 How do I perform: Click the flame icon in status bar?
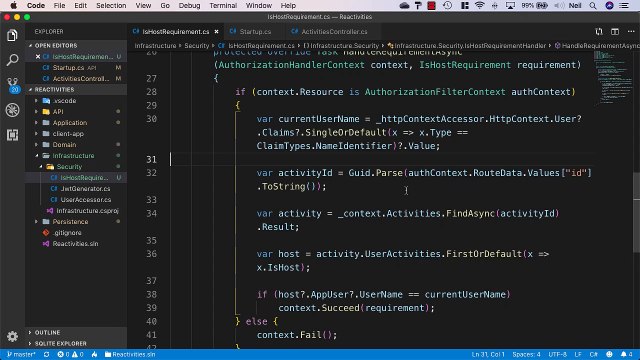coord(95,354)
